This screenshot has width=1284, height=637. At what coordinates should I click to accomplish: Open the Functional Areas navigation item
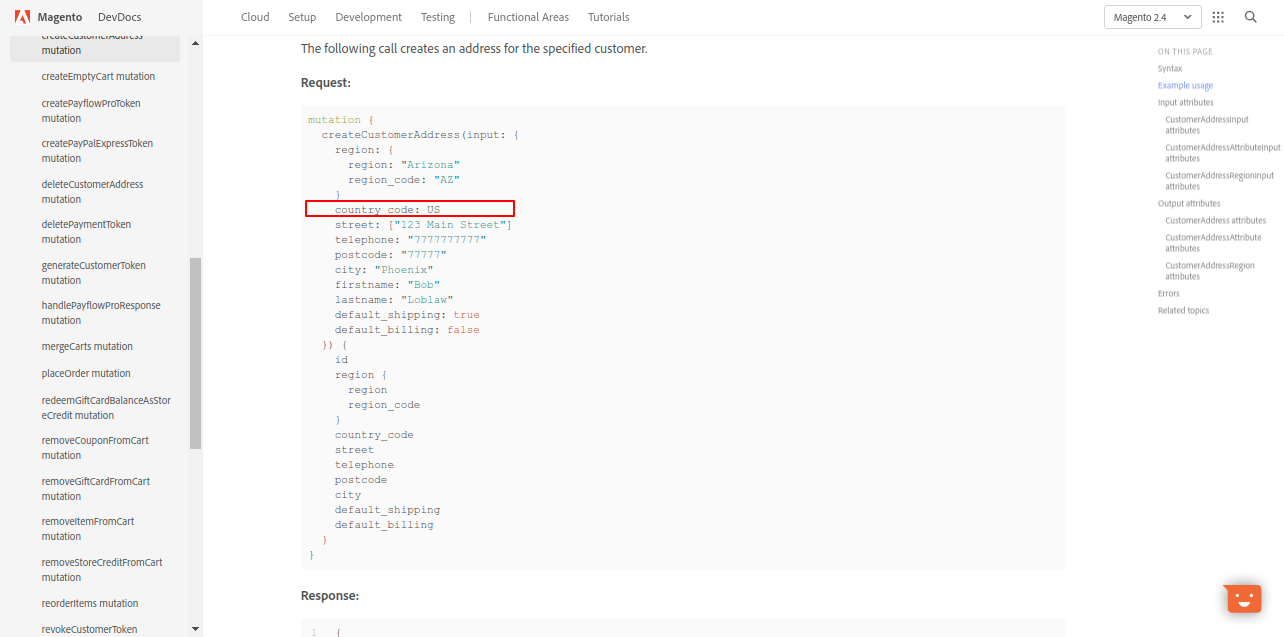pos(528,16)
